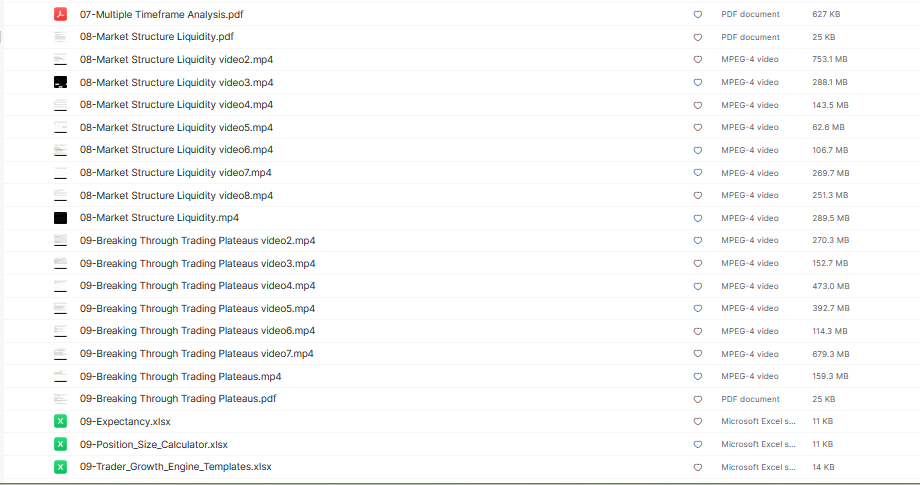Favorite 08-Market Structure Liquidity video5.mp4
920x485 pixels.
point(698,127)
